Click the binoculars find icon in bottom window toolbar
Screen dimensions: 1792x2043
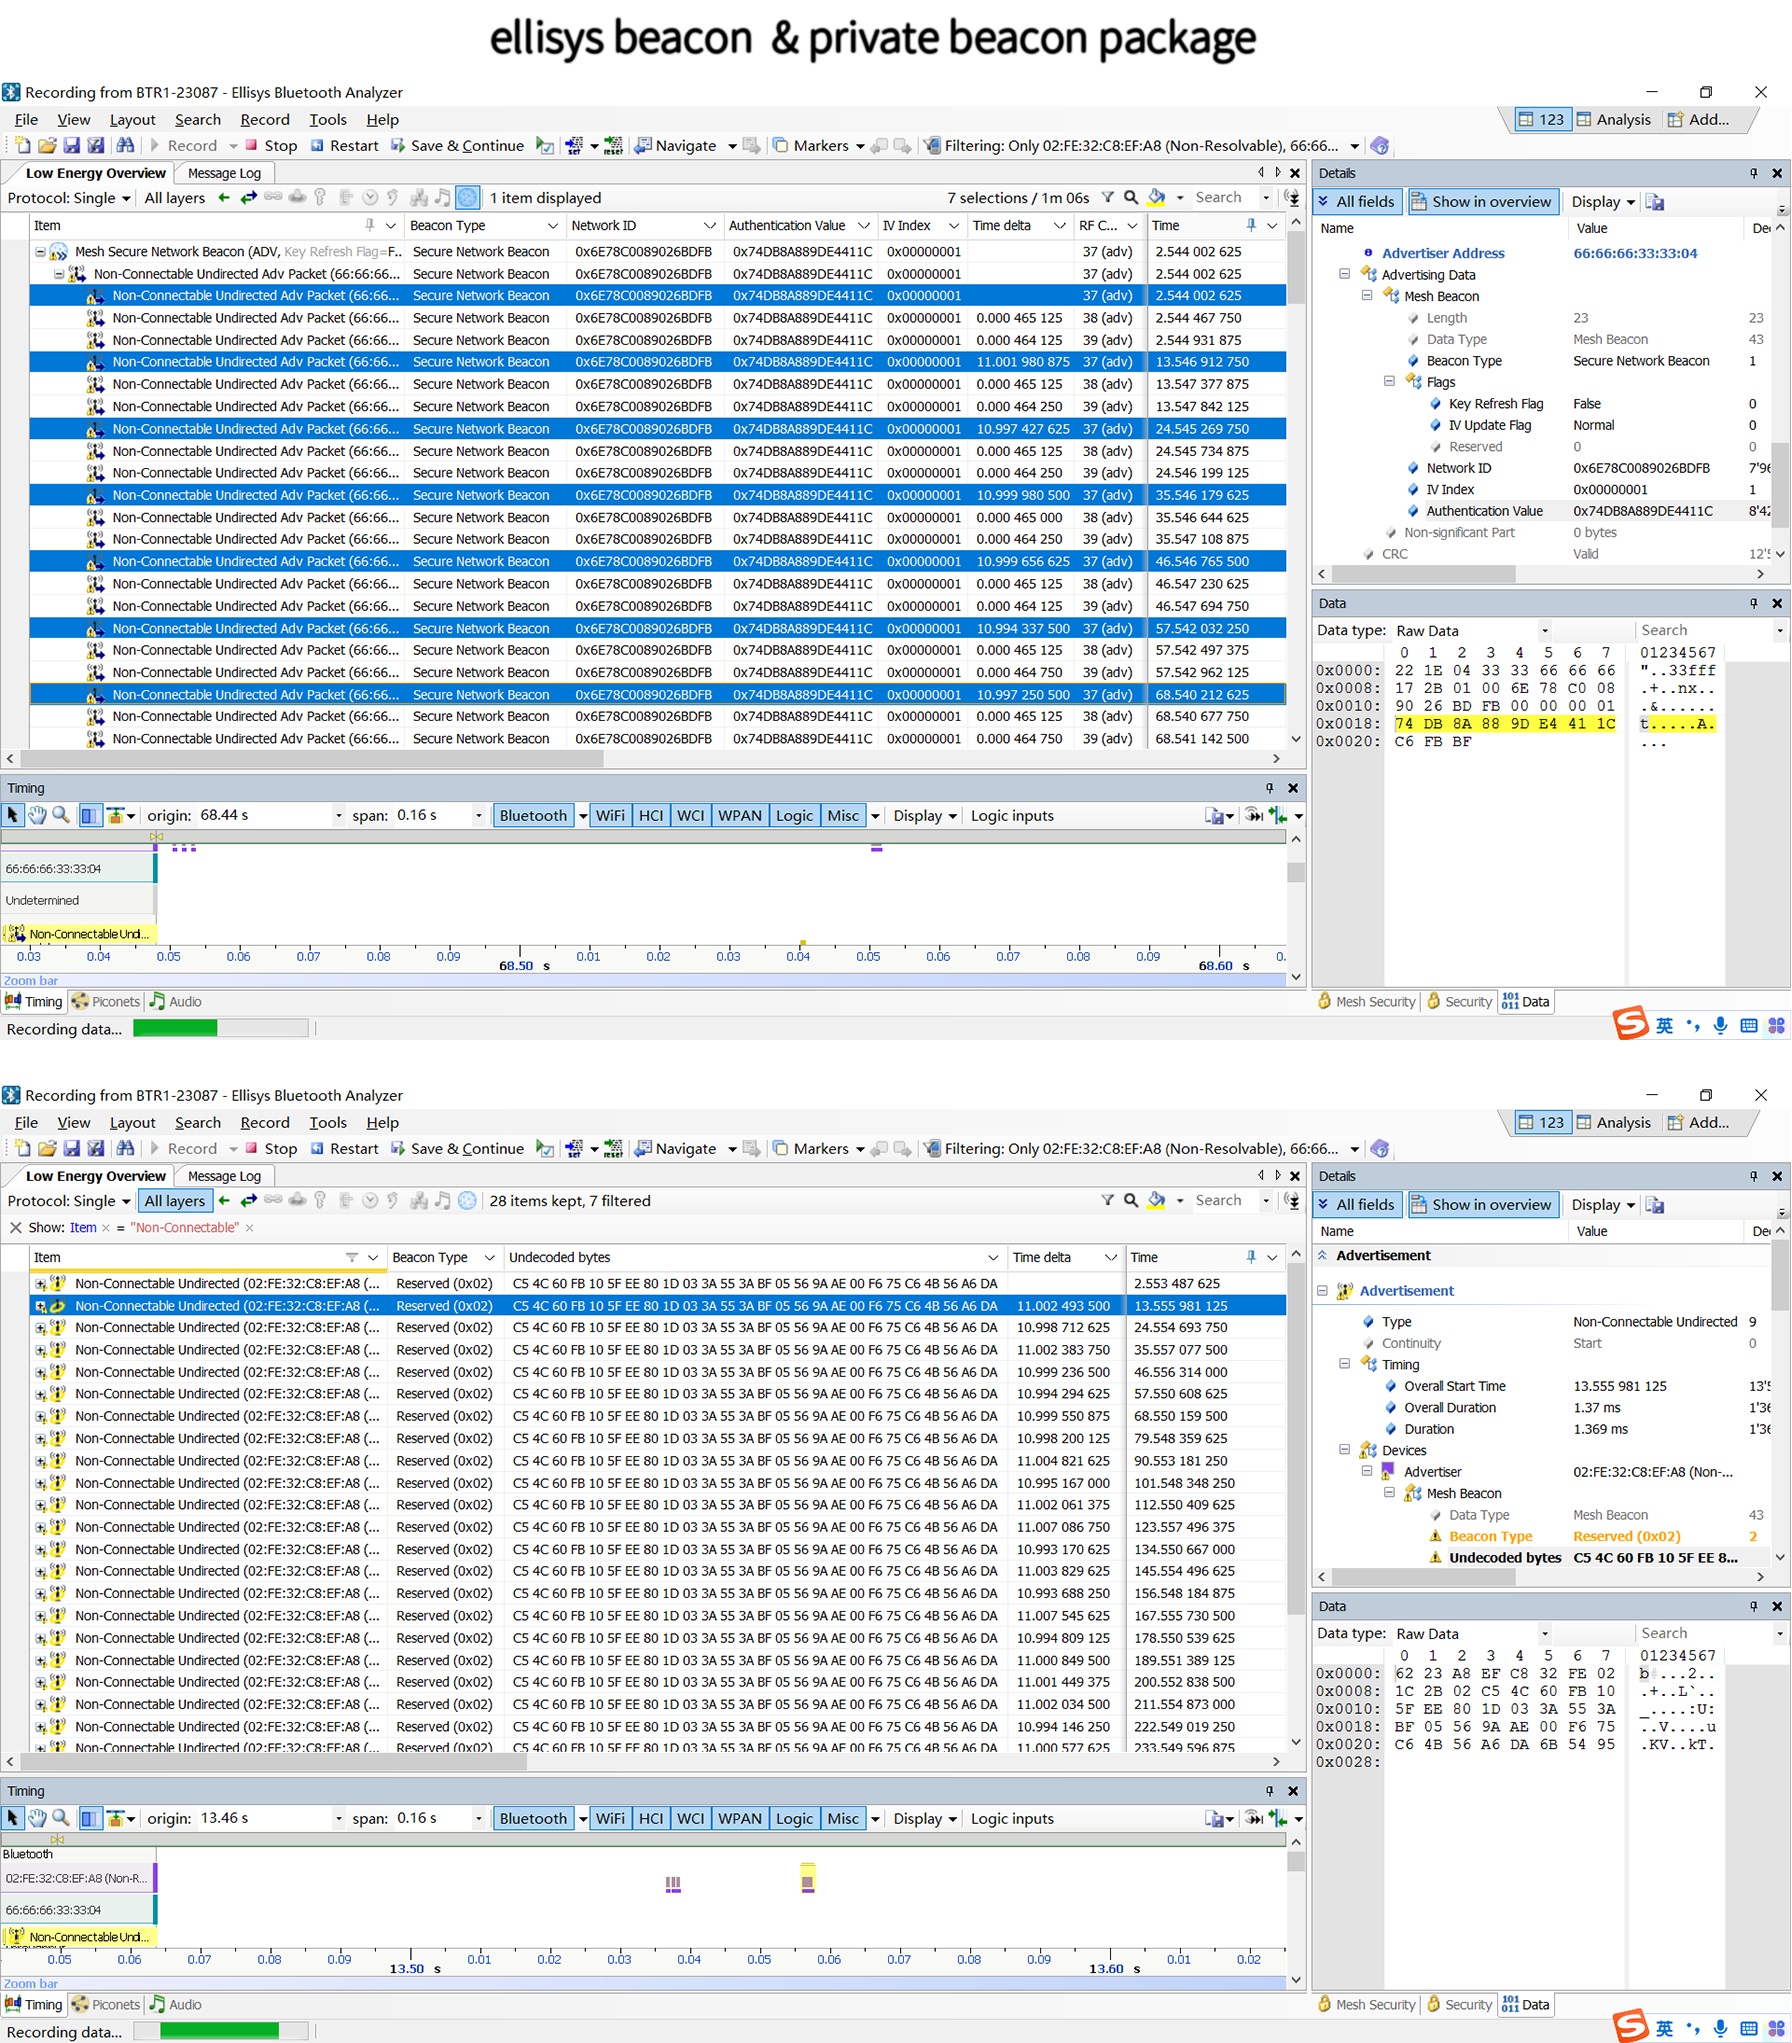pos(125,1149)
